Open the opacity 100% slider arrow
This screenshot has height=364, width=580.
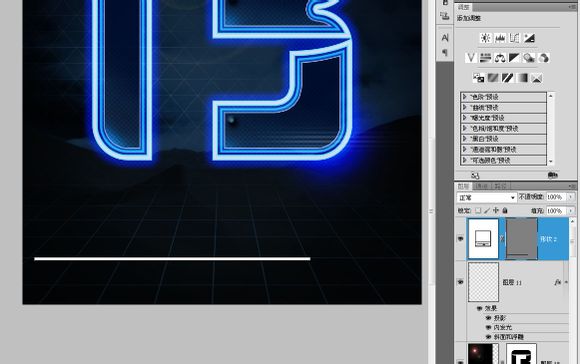(571, 197)
